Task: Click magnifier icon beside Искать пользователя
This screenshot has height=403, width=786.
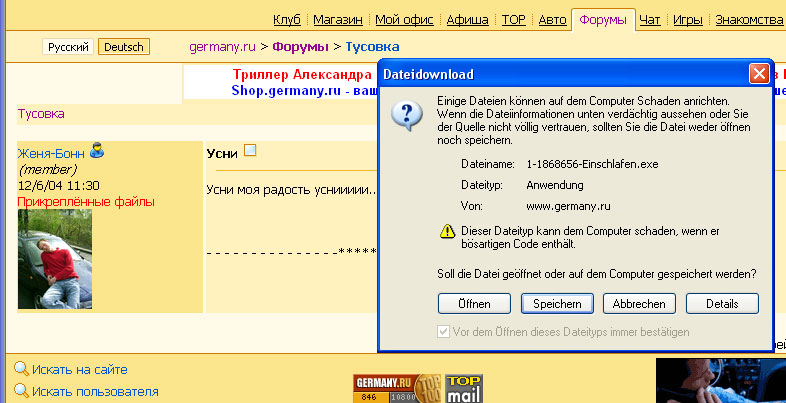Action: pos(22,390)
